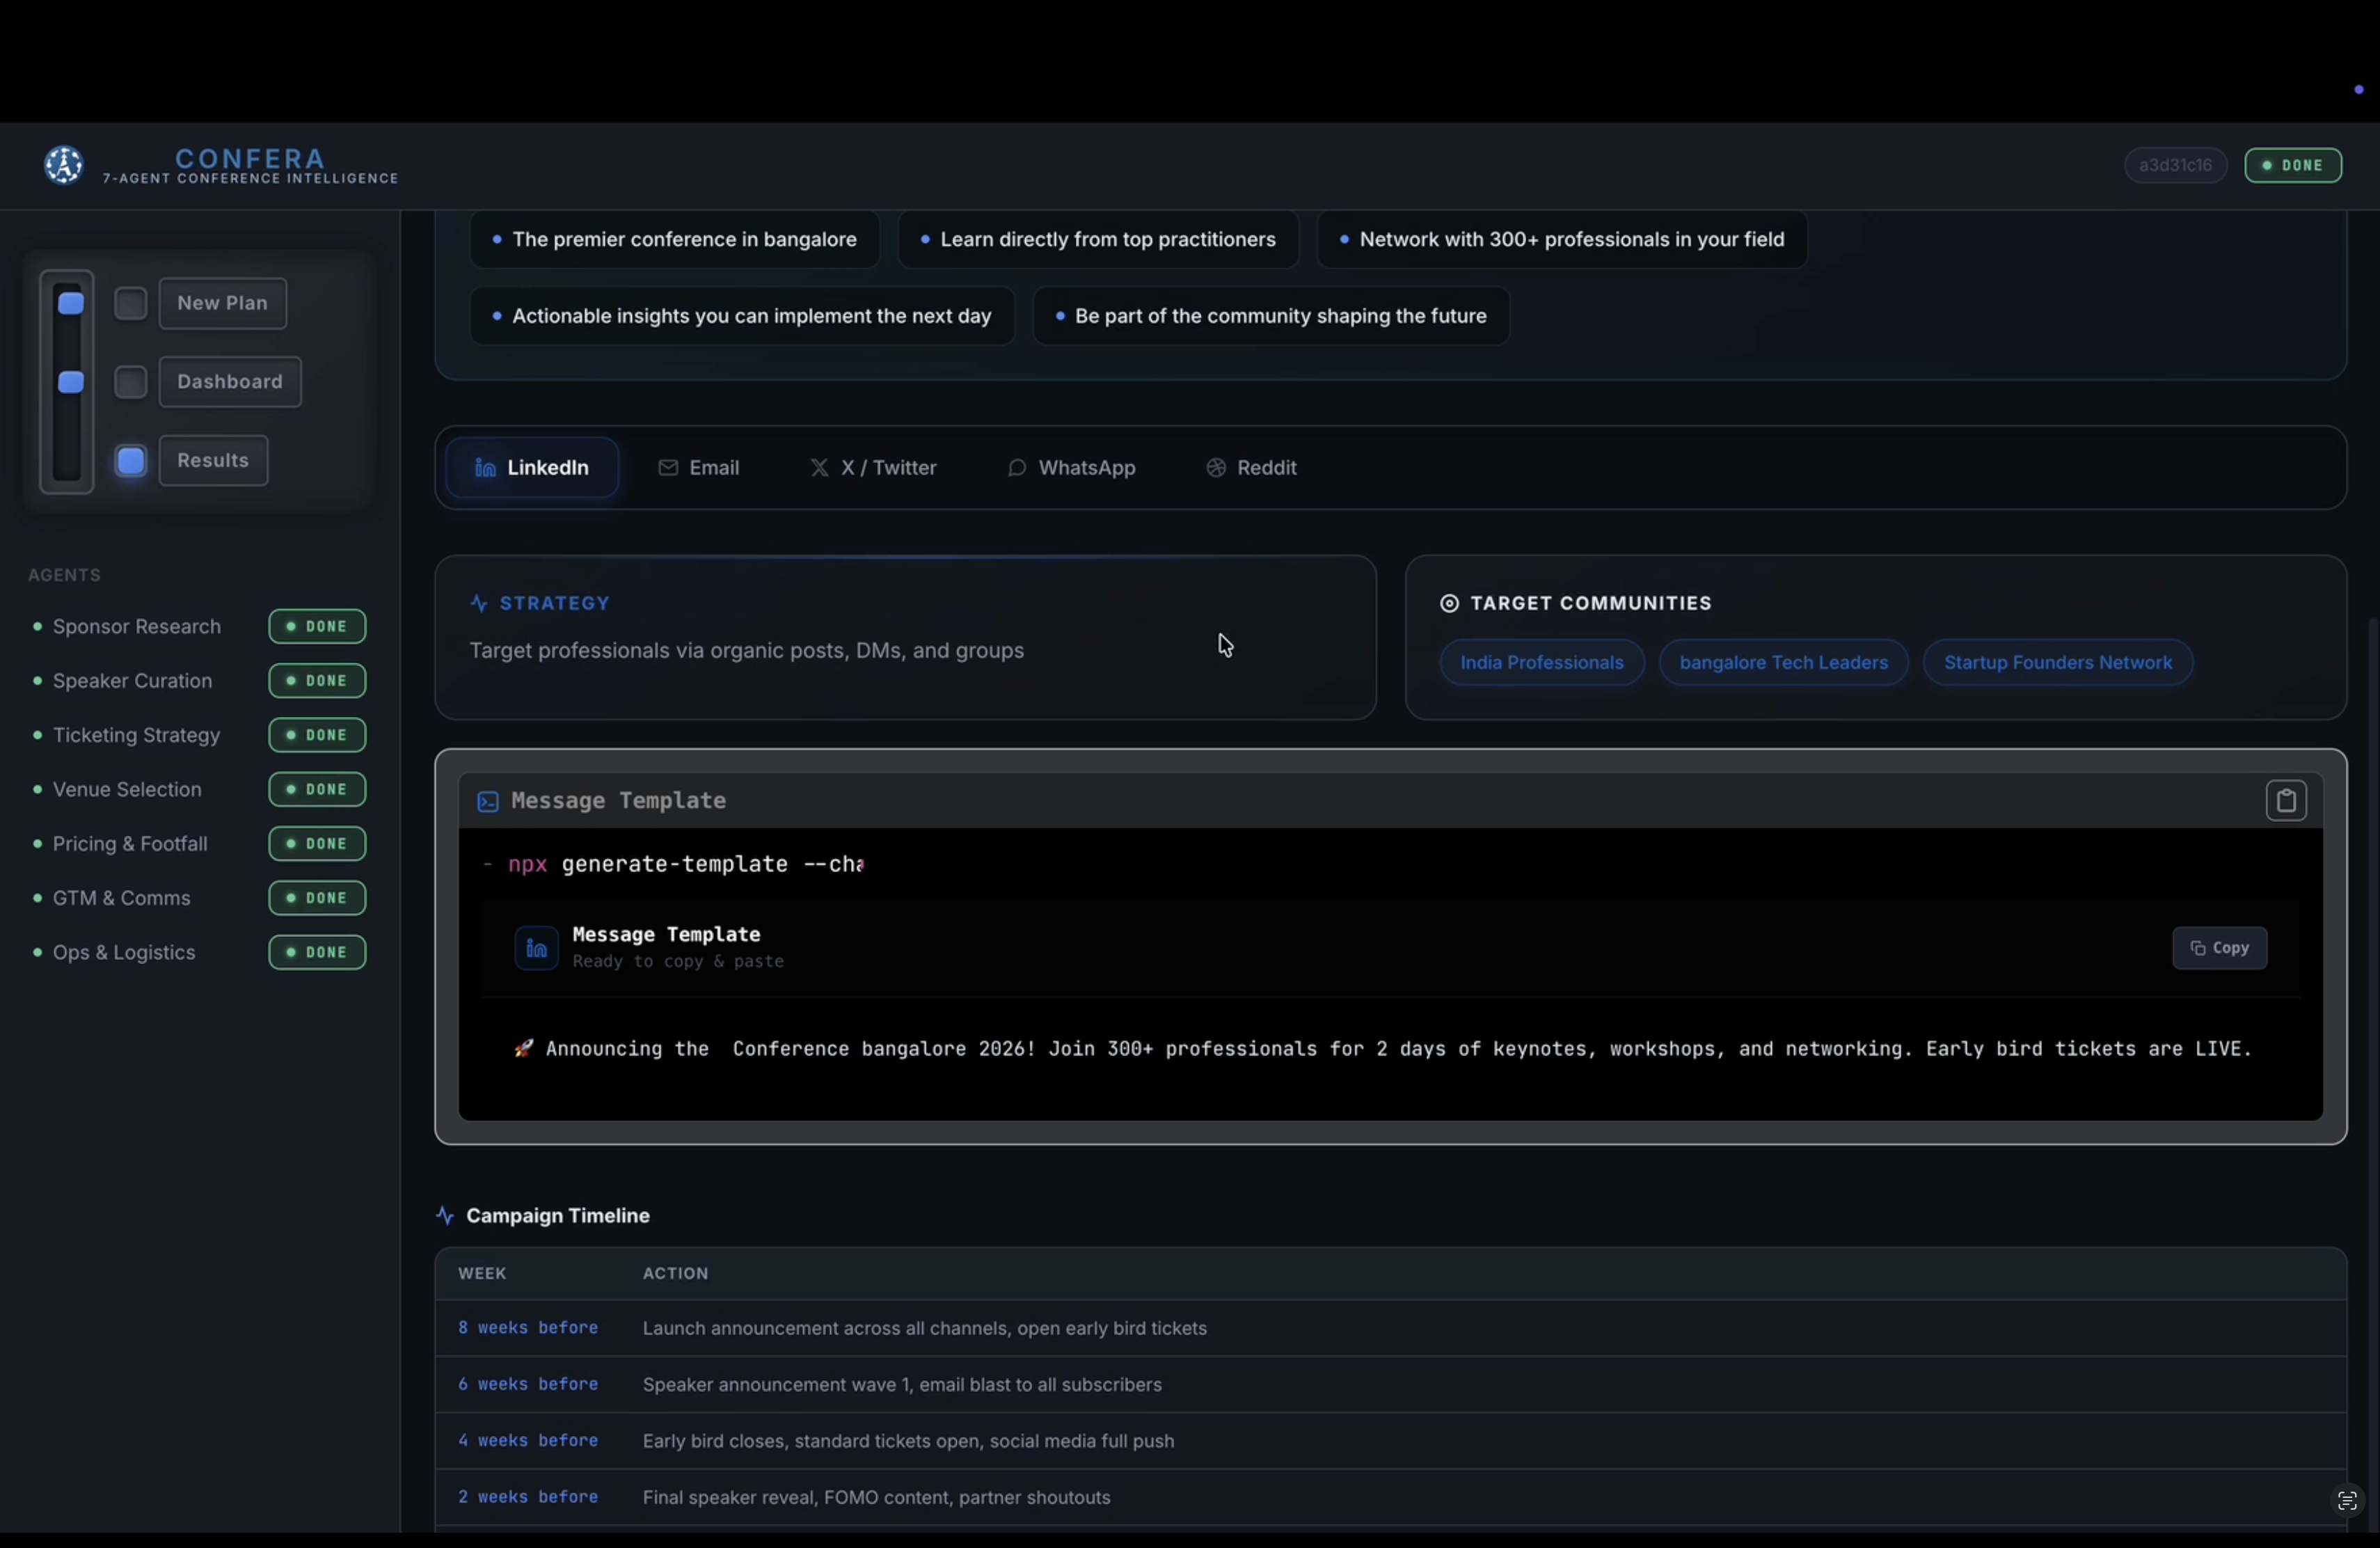This screenshot has height=1548, width=2380.
Task: Click "The premier conference in bangalore" chip
Action: tap(675, 240)
